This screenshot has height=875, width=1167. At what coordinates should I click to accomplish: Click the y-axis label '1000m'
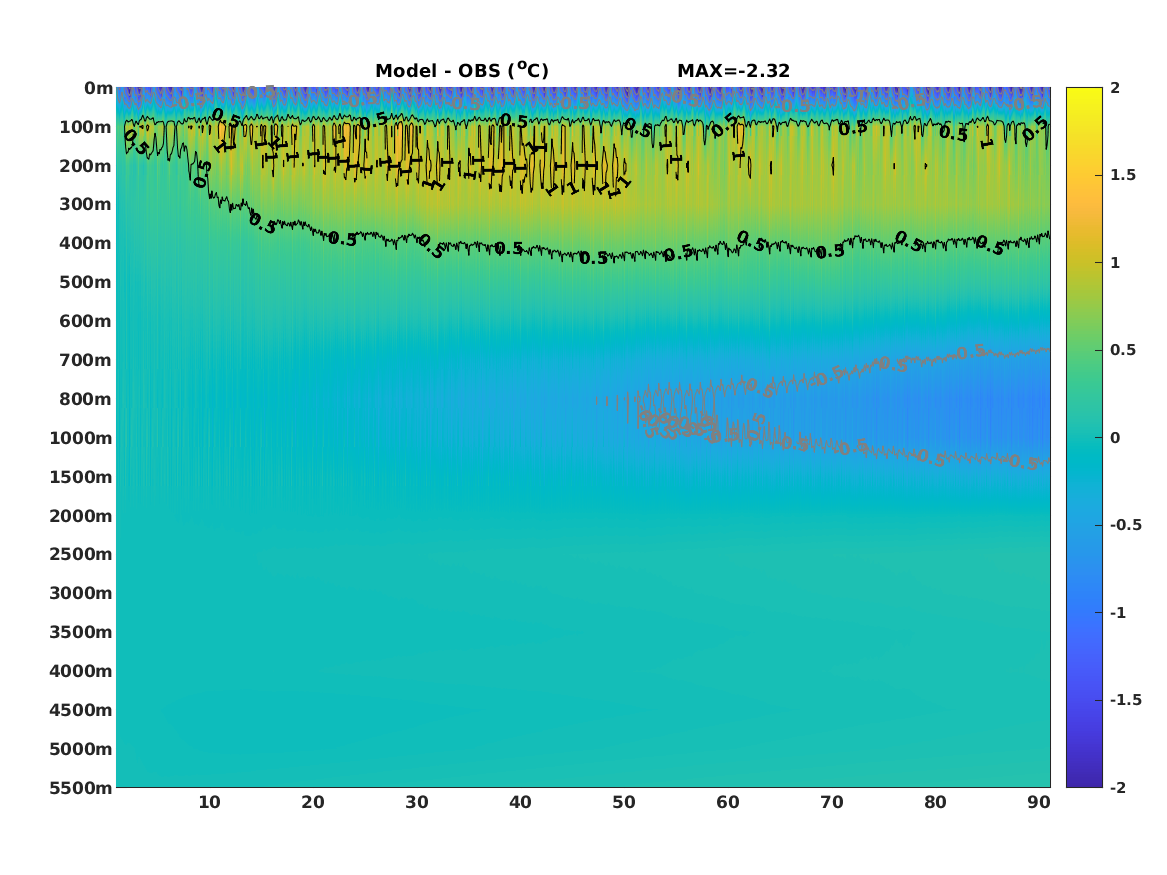80,438
